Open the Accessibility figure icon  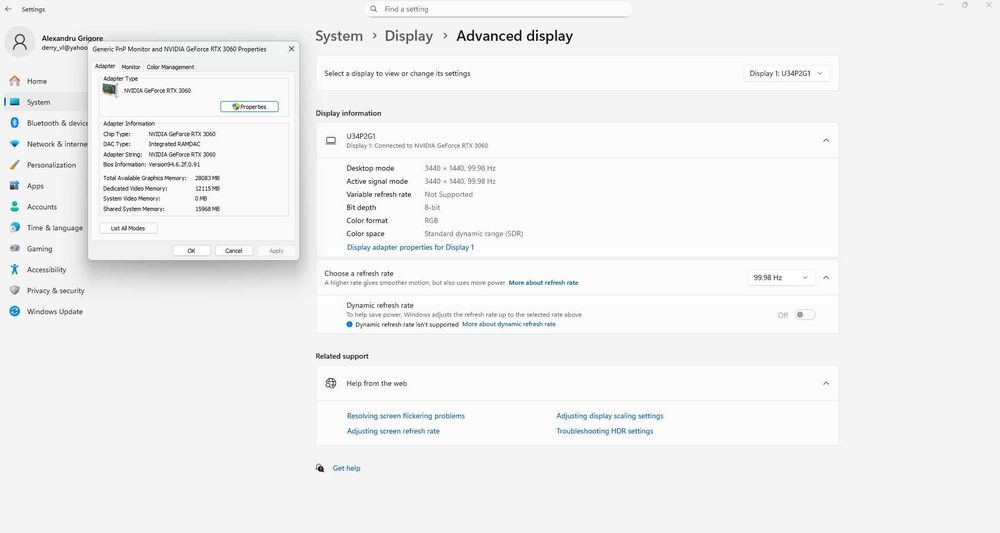(15, 270)
